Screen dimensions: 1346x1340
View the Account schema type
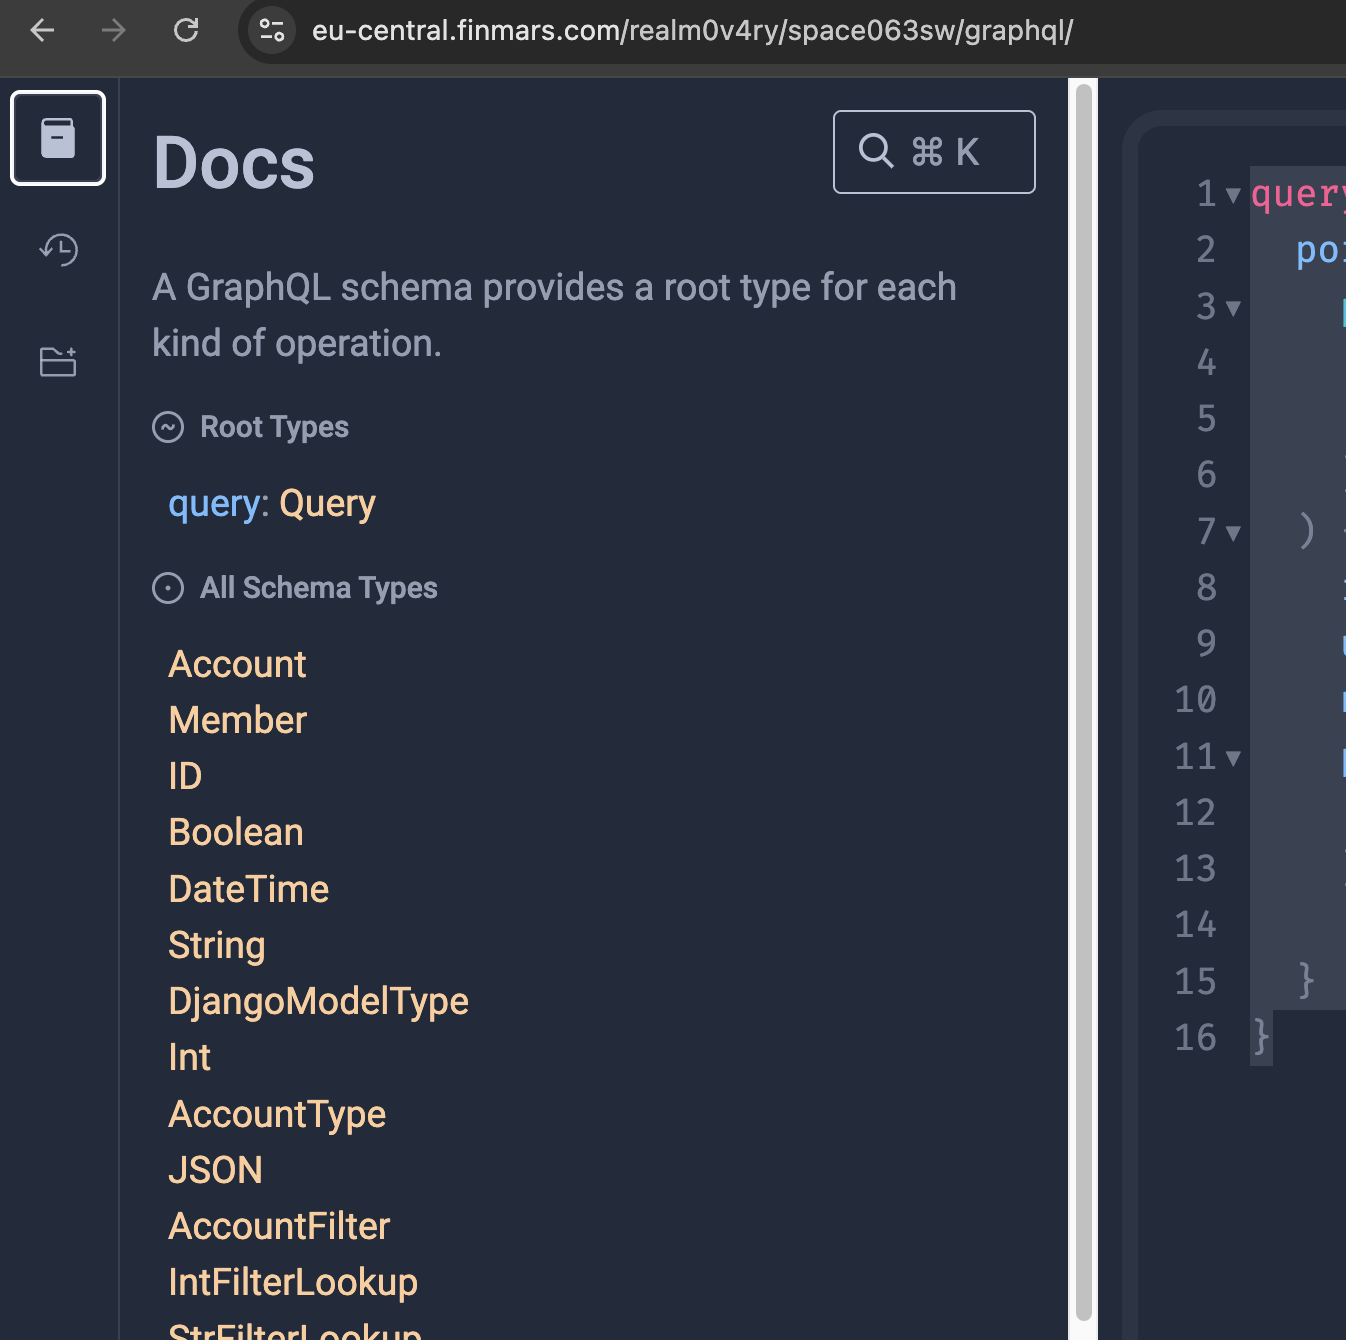[x=237, y=663]
